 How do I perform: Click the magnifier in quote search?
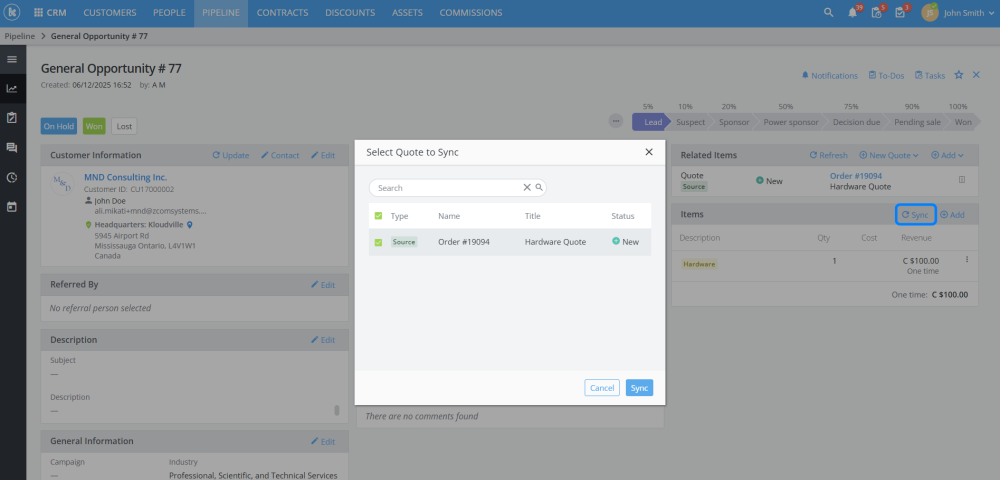point(539,187)
